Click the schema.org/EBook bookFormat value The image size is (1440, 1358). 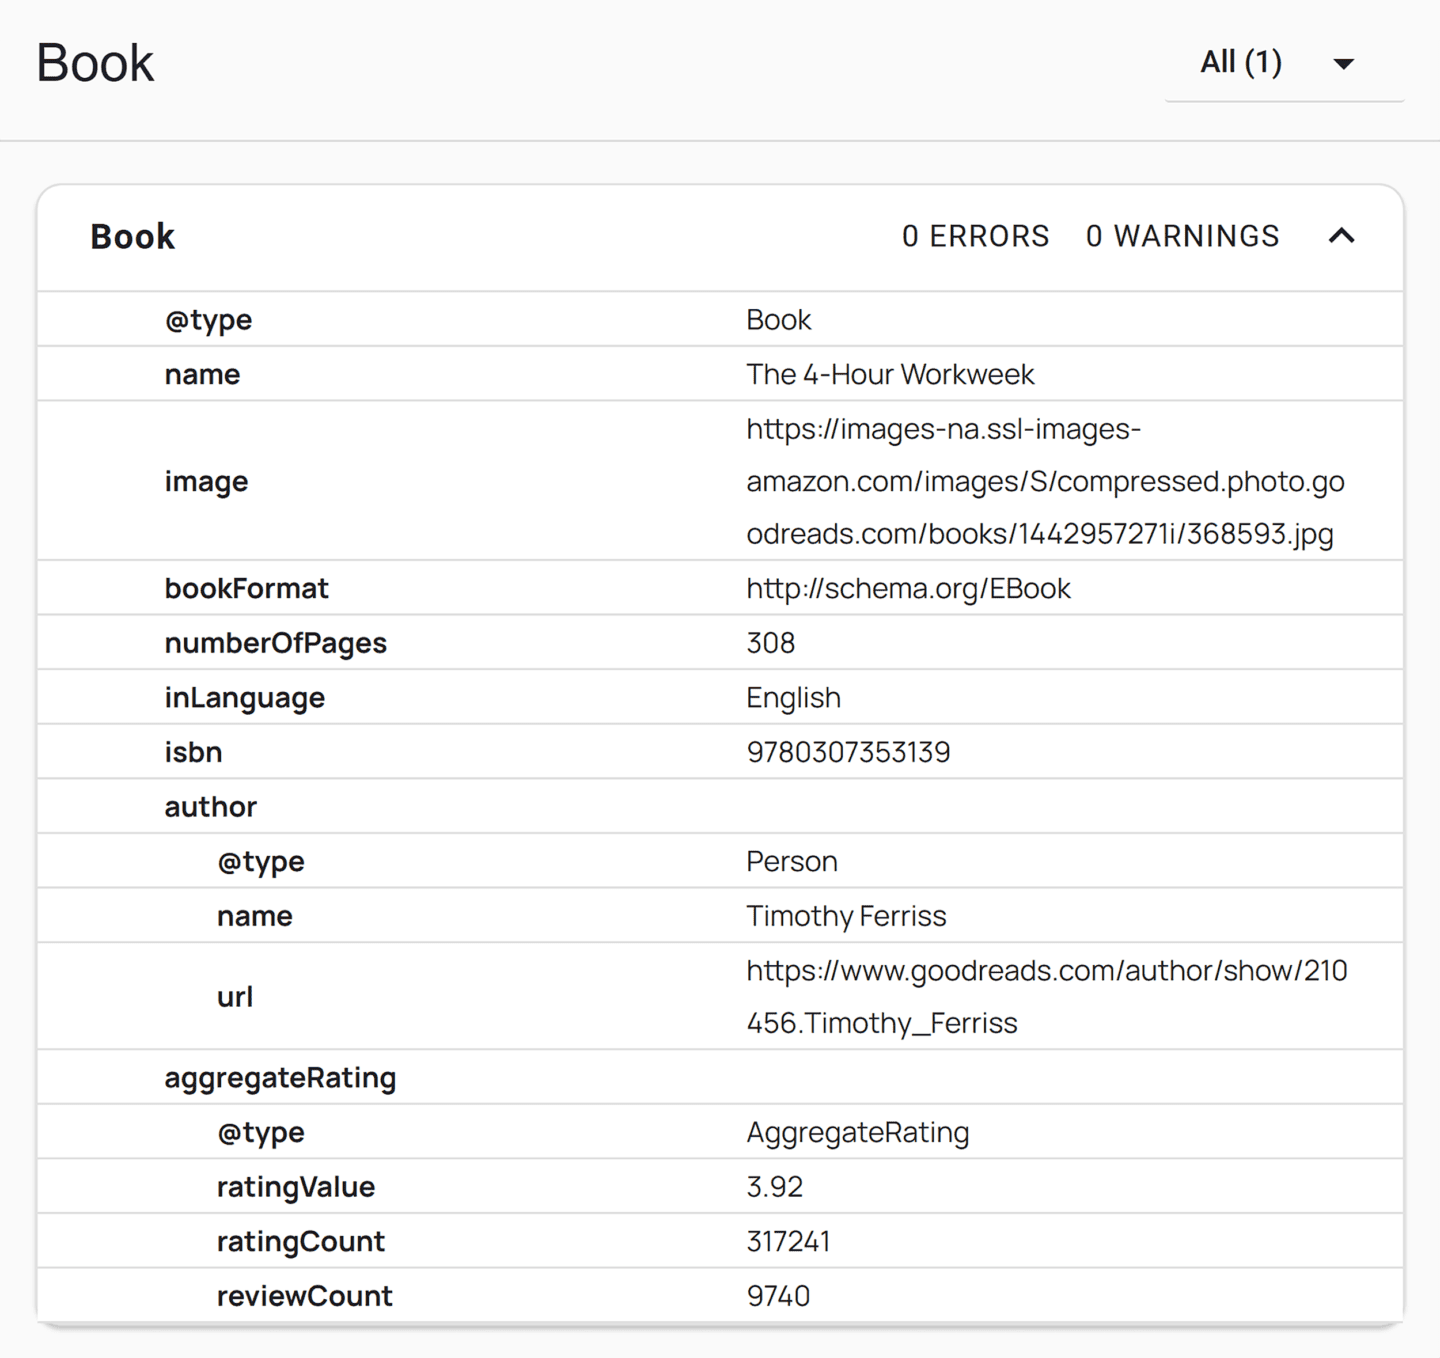click(x=908, y=588)
